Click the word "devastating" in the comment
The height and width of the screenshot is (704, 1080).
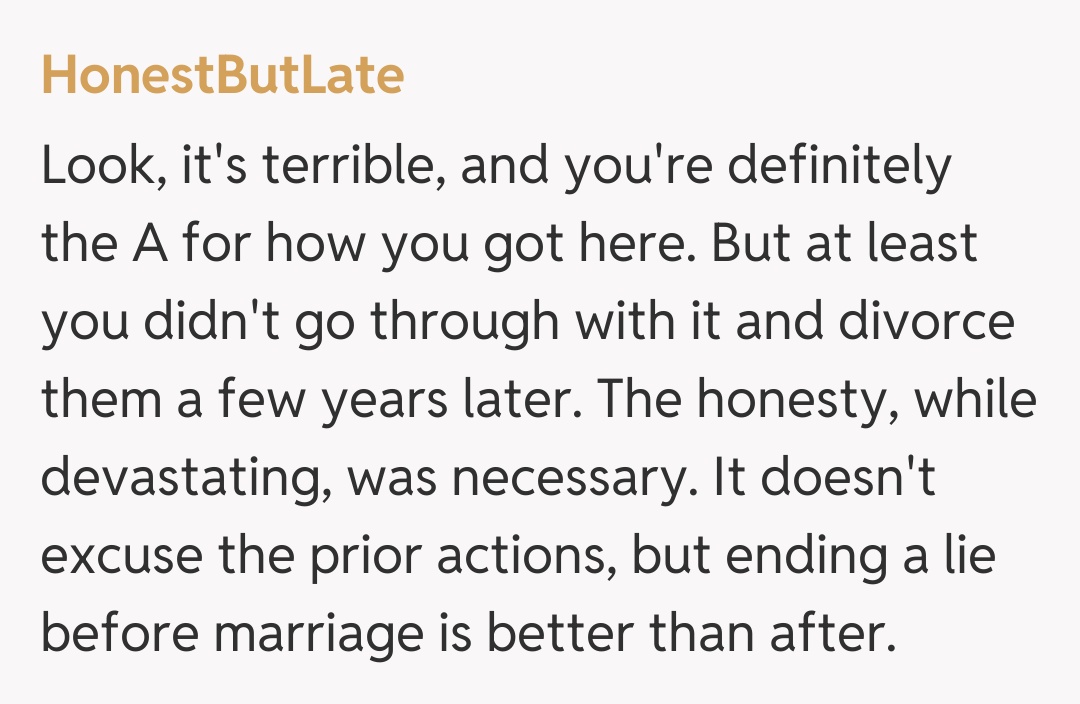pos(185,476)
